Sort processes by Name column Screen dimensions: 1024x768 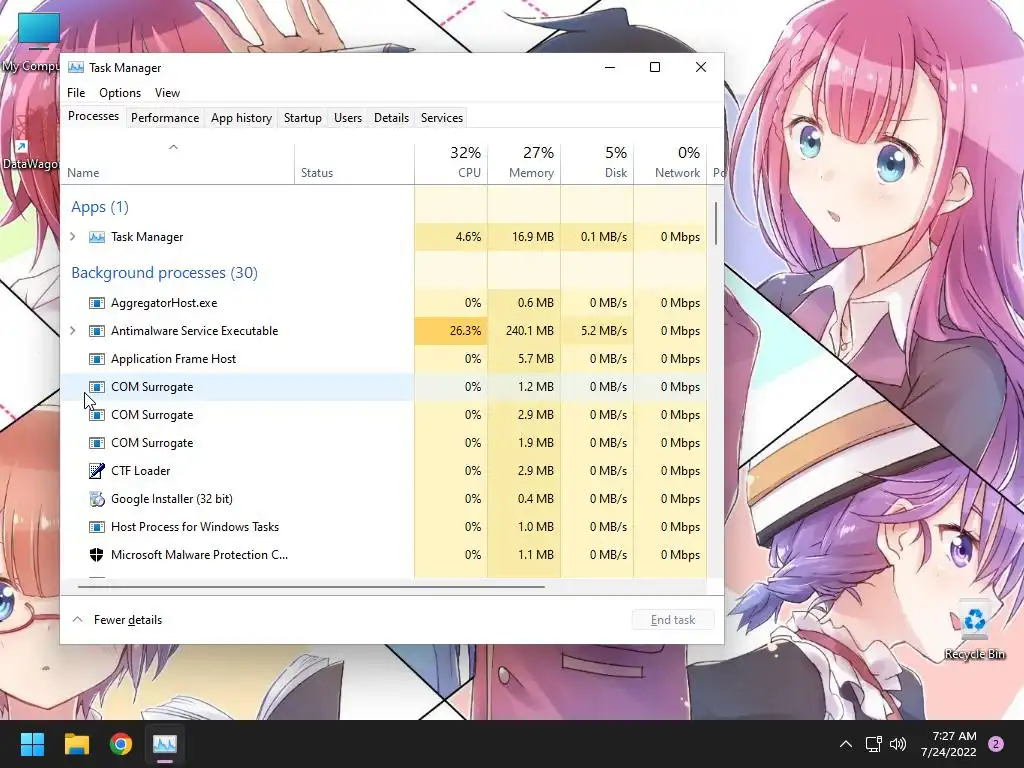tap(177, 163)
